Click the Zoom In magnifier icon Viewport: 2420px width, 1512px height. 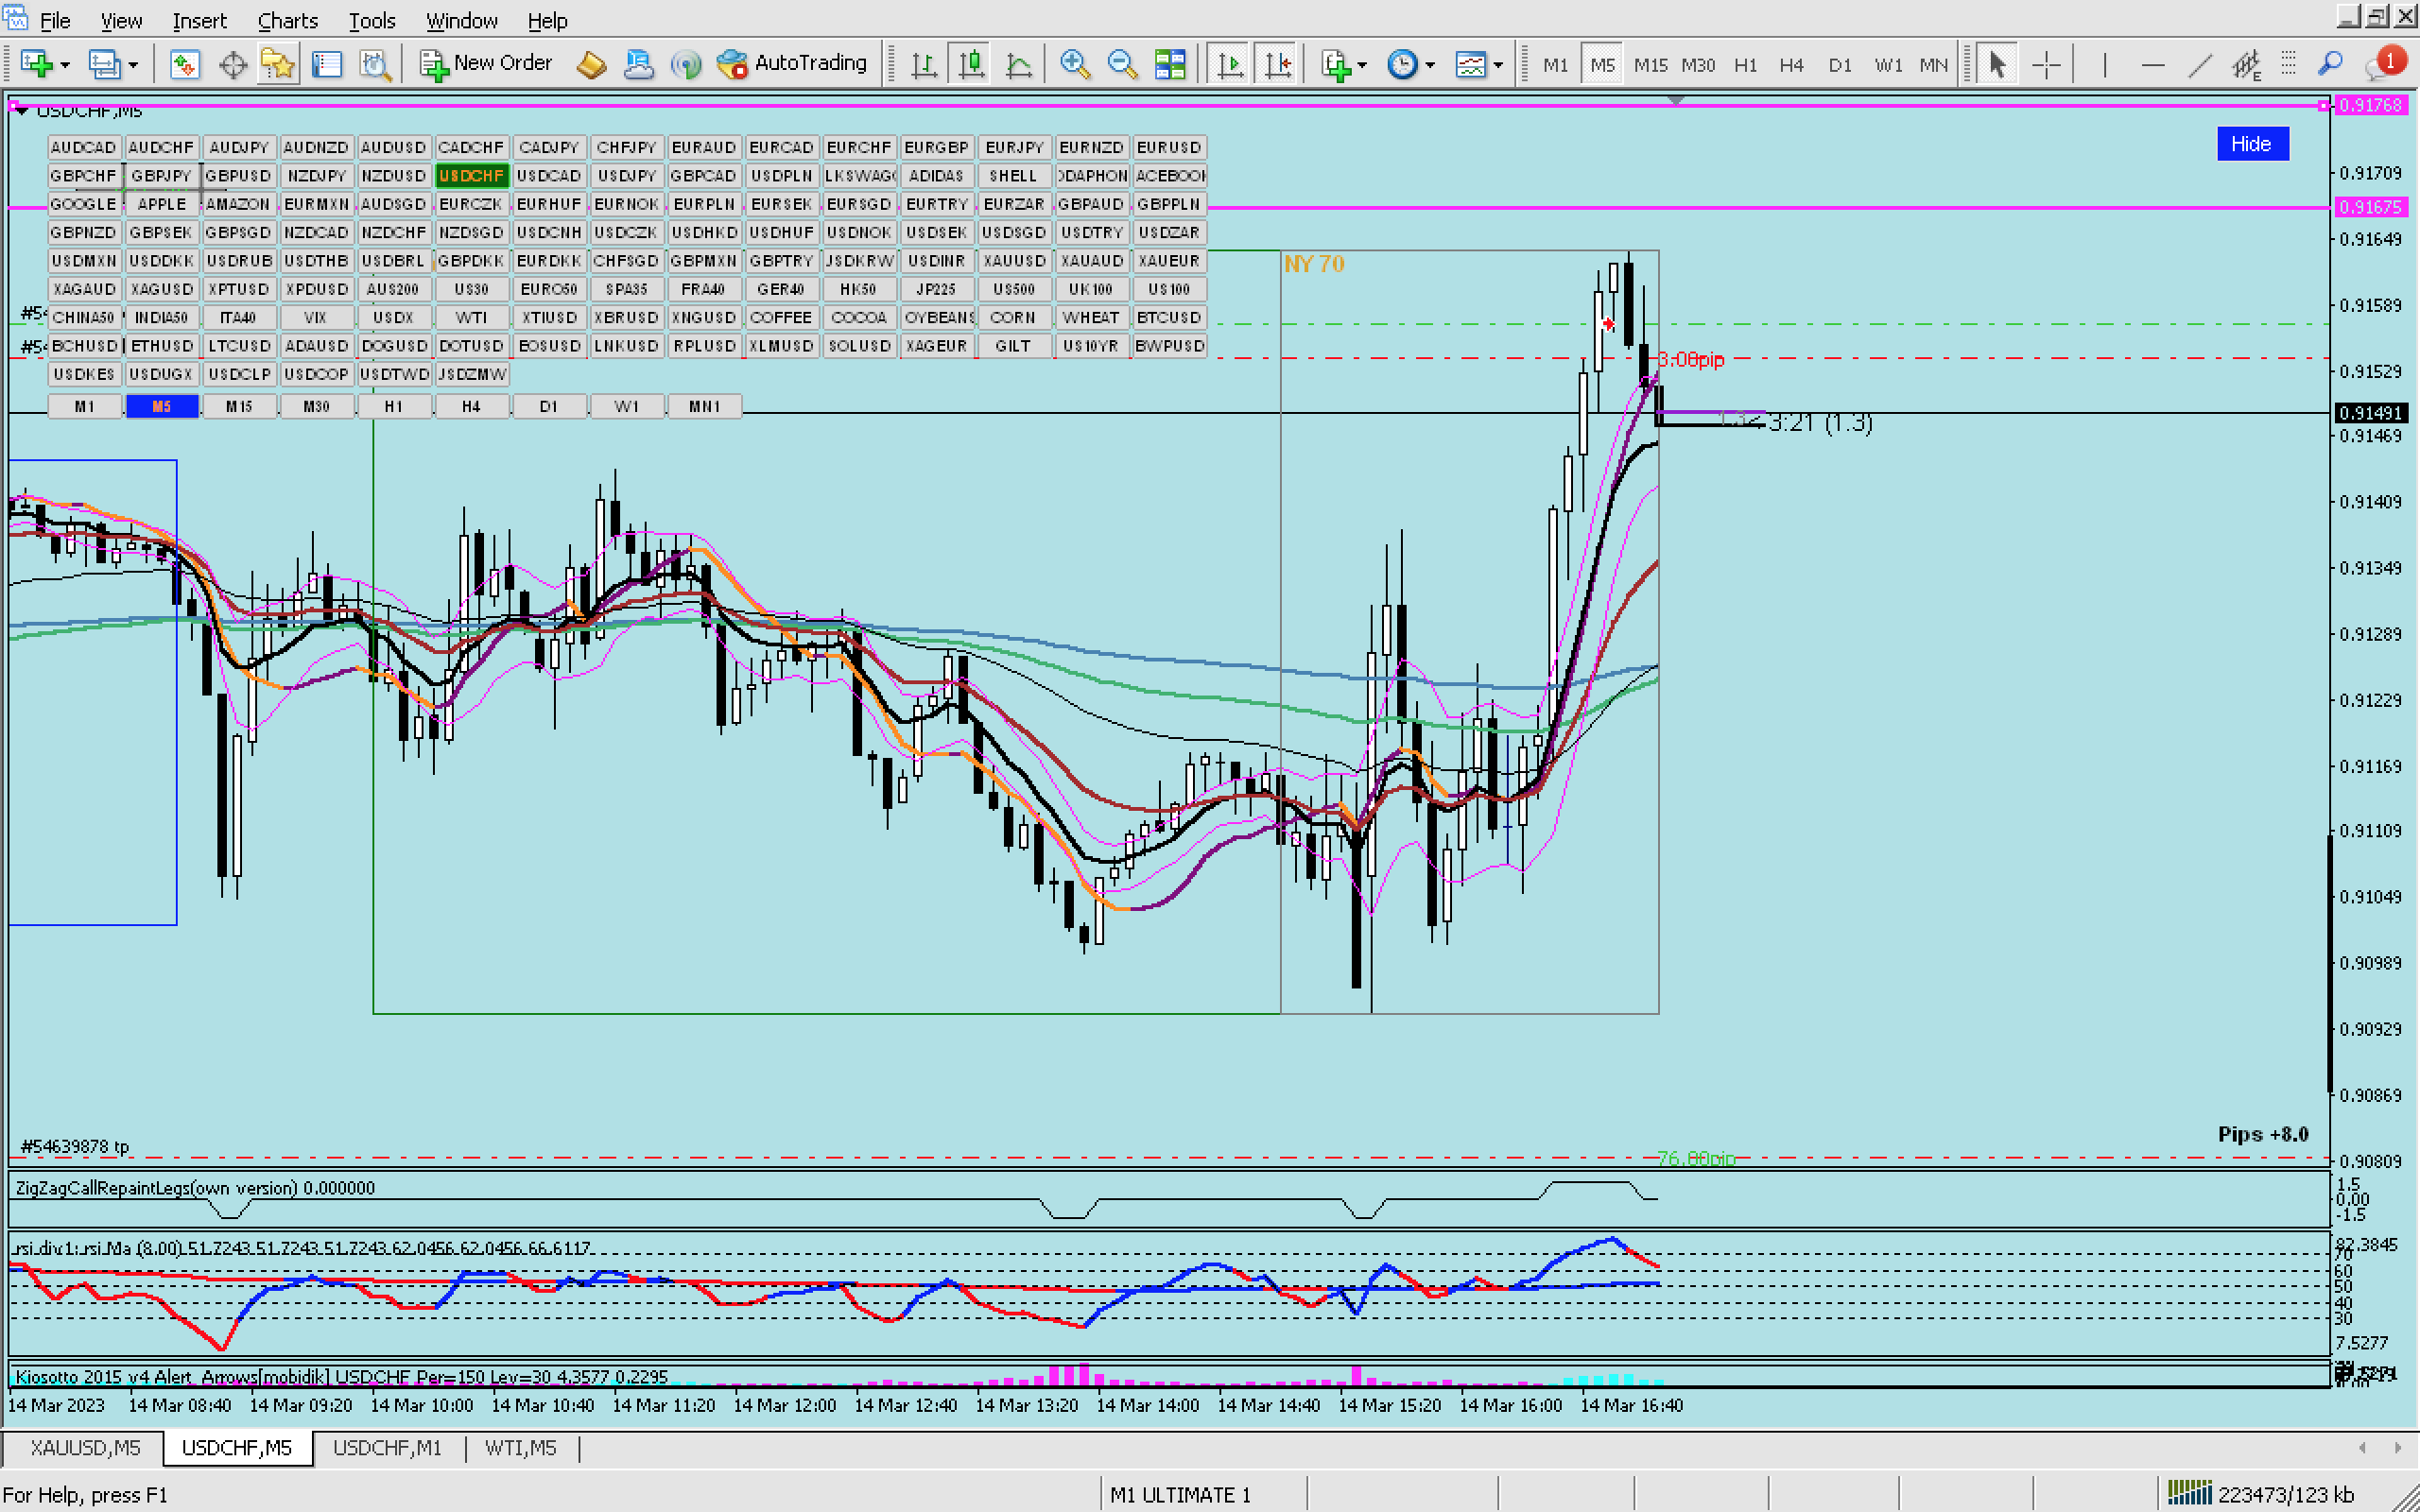click(x=1074, y=64)
